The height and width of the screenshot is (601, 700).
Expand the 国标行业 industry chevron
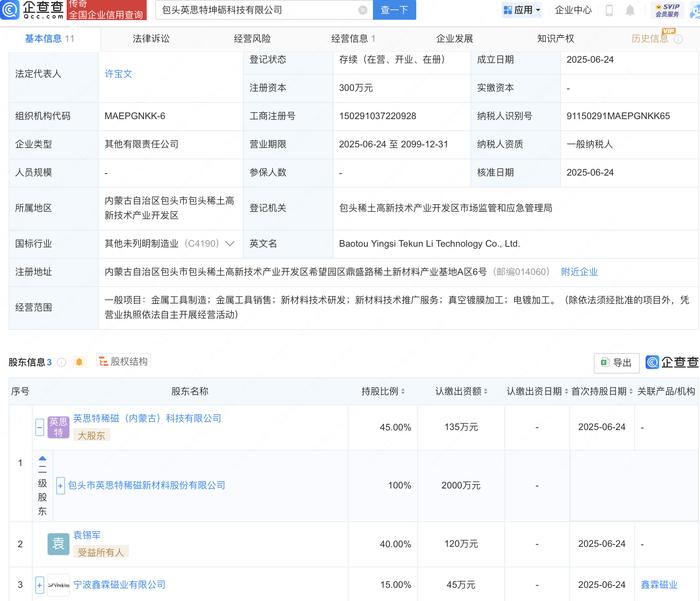pyautogui.click(x=230, y=244)
